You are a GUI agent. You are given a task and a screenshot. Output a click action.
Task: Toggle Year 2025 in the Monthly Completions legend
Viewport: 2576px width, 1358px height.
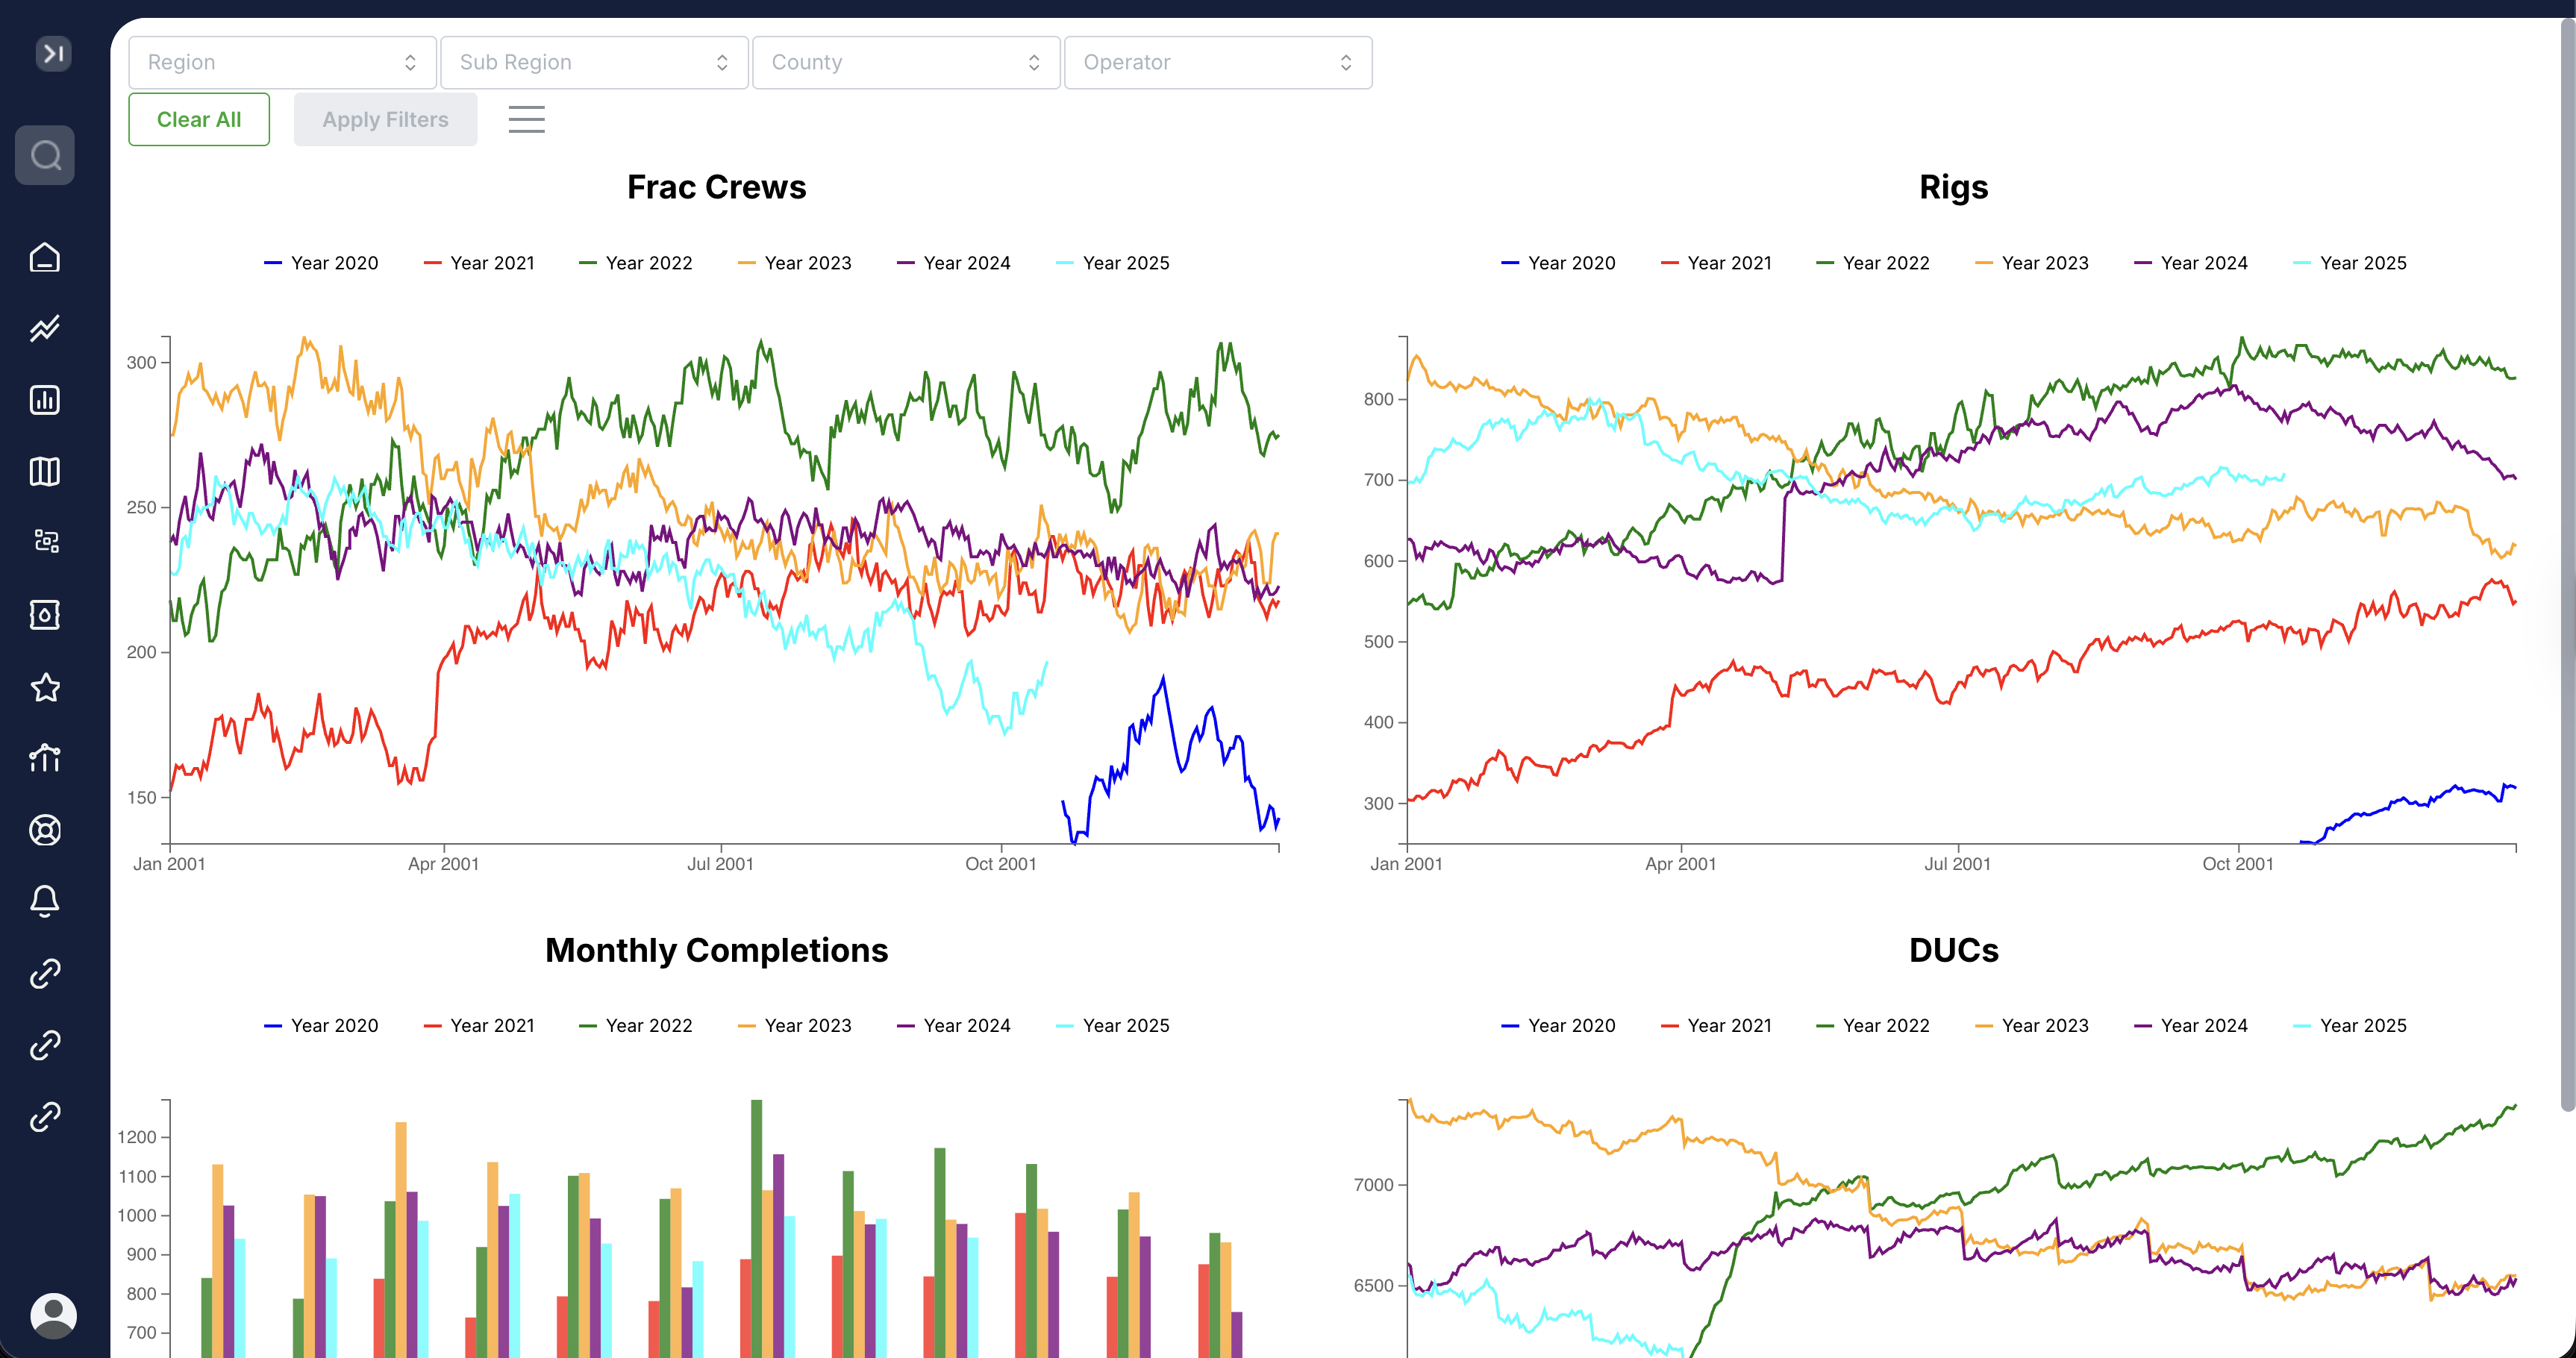pos(1112,1025)
